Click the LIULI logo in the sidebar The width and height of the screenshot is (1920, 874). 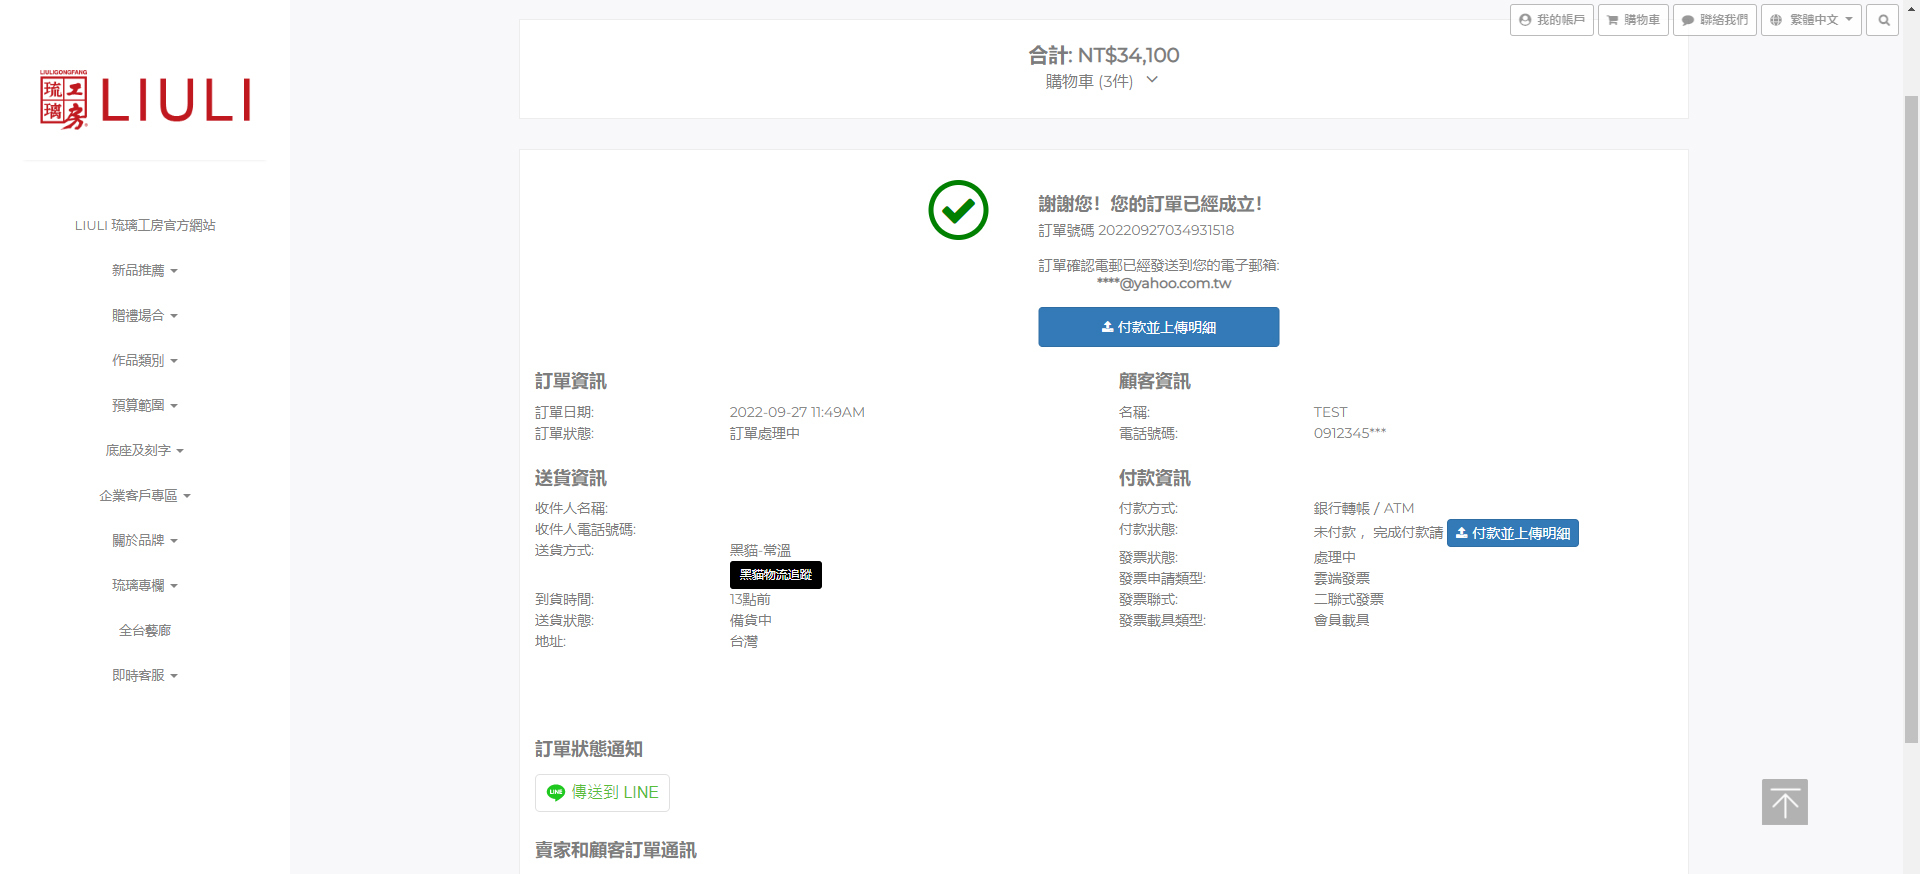coord(145,100)
